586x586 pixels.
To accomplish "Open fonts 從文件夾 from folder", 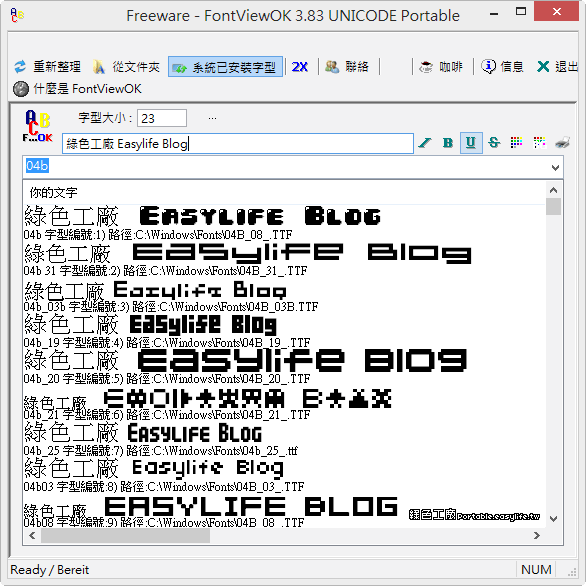I will (126, 67).
